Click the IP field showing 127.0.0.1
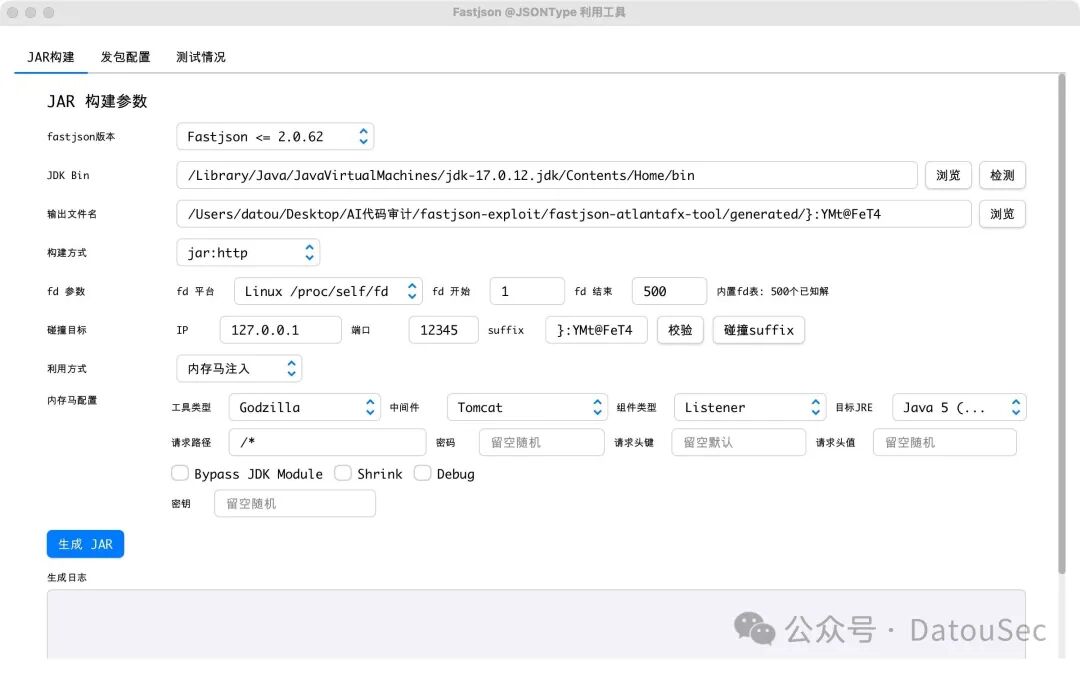 280,330
